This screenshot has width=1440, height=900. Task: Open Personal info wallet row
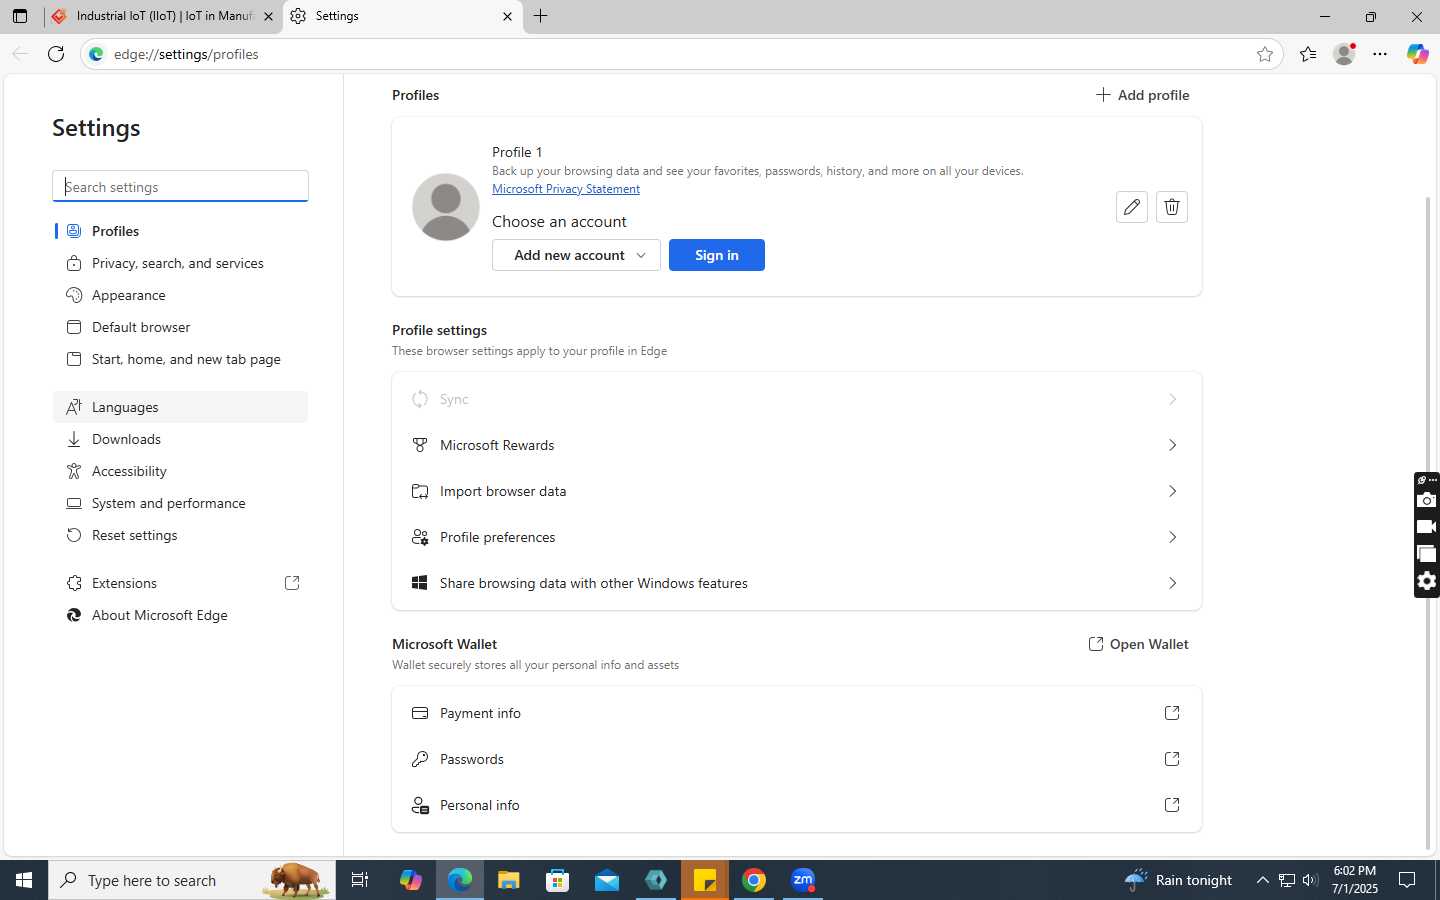[x=797, y=805]
